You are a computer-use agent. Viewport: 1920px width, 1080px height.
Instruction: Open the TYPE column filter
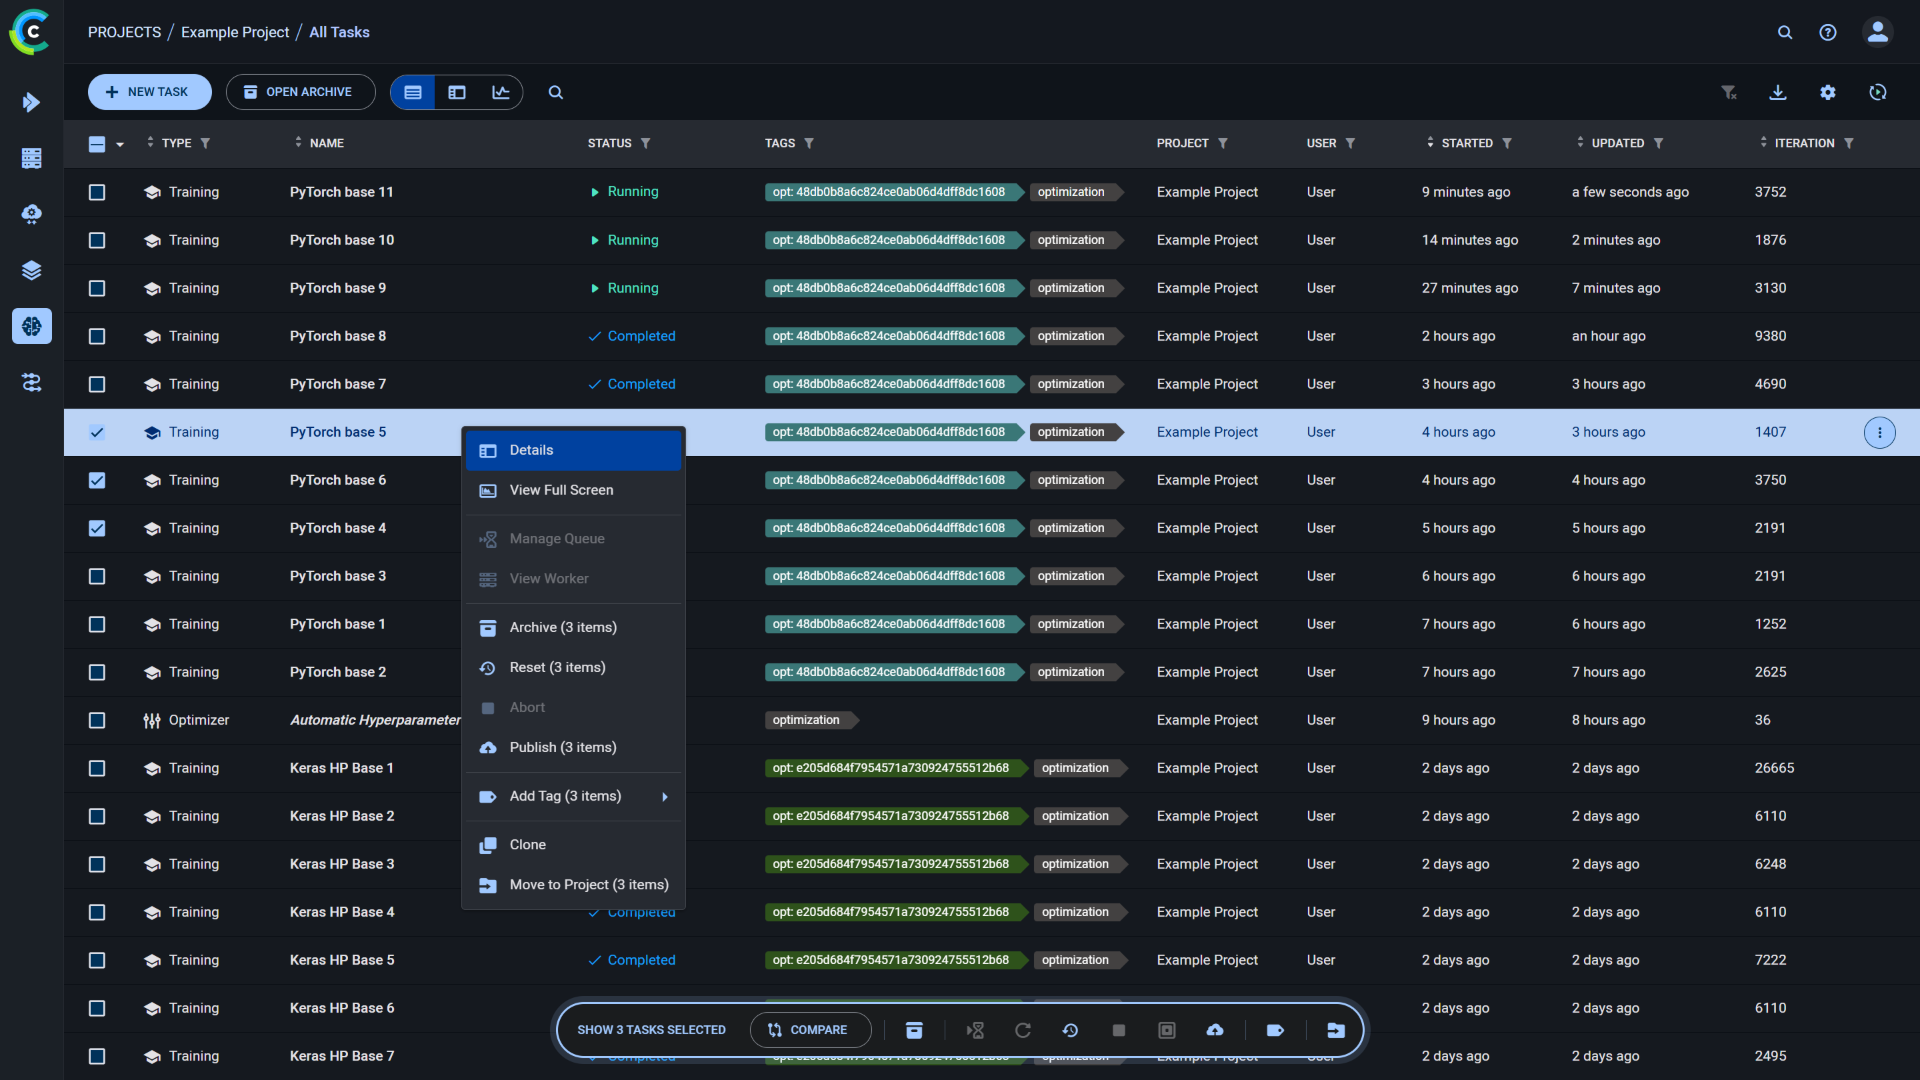(205, 143)
